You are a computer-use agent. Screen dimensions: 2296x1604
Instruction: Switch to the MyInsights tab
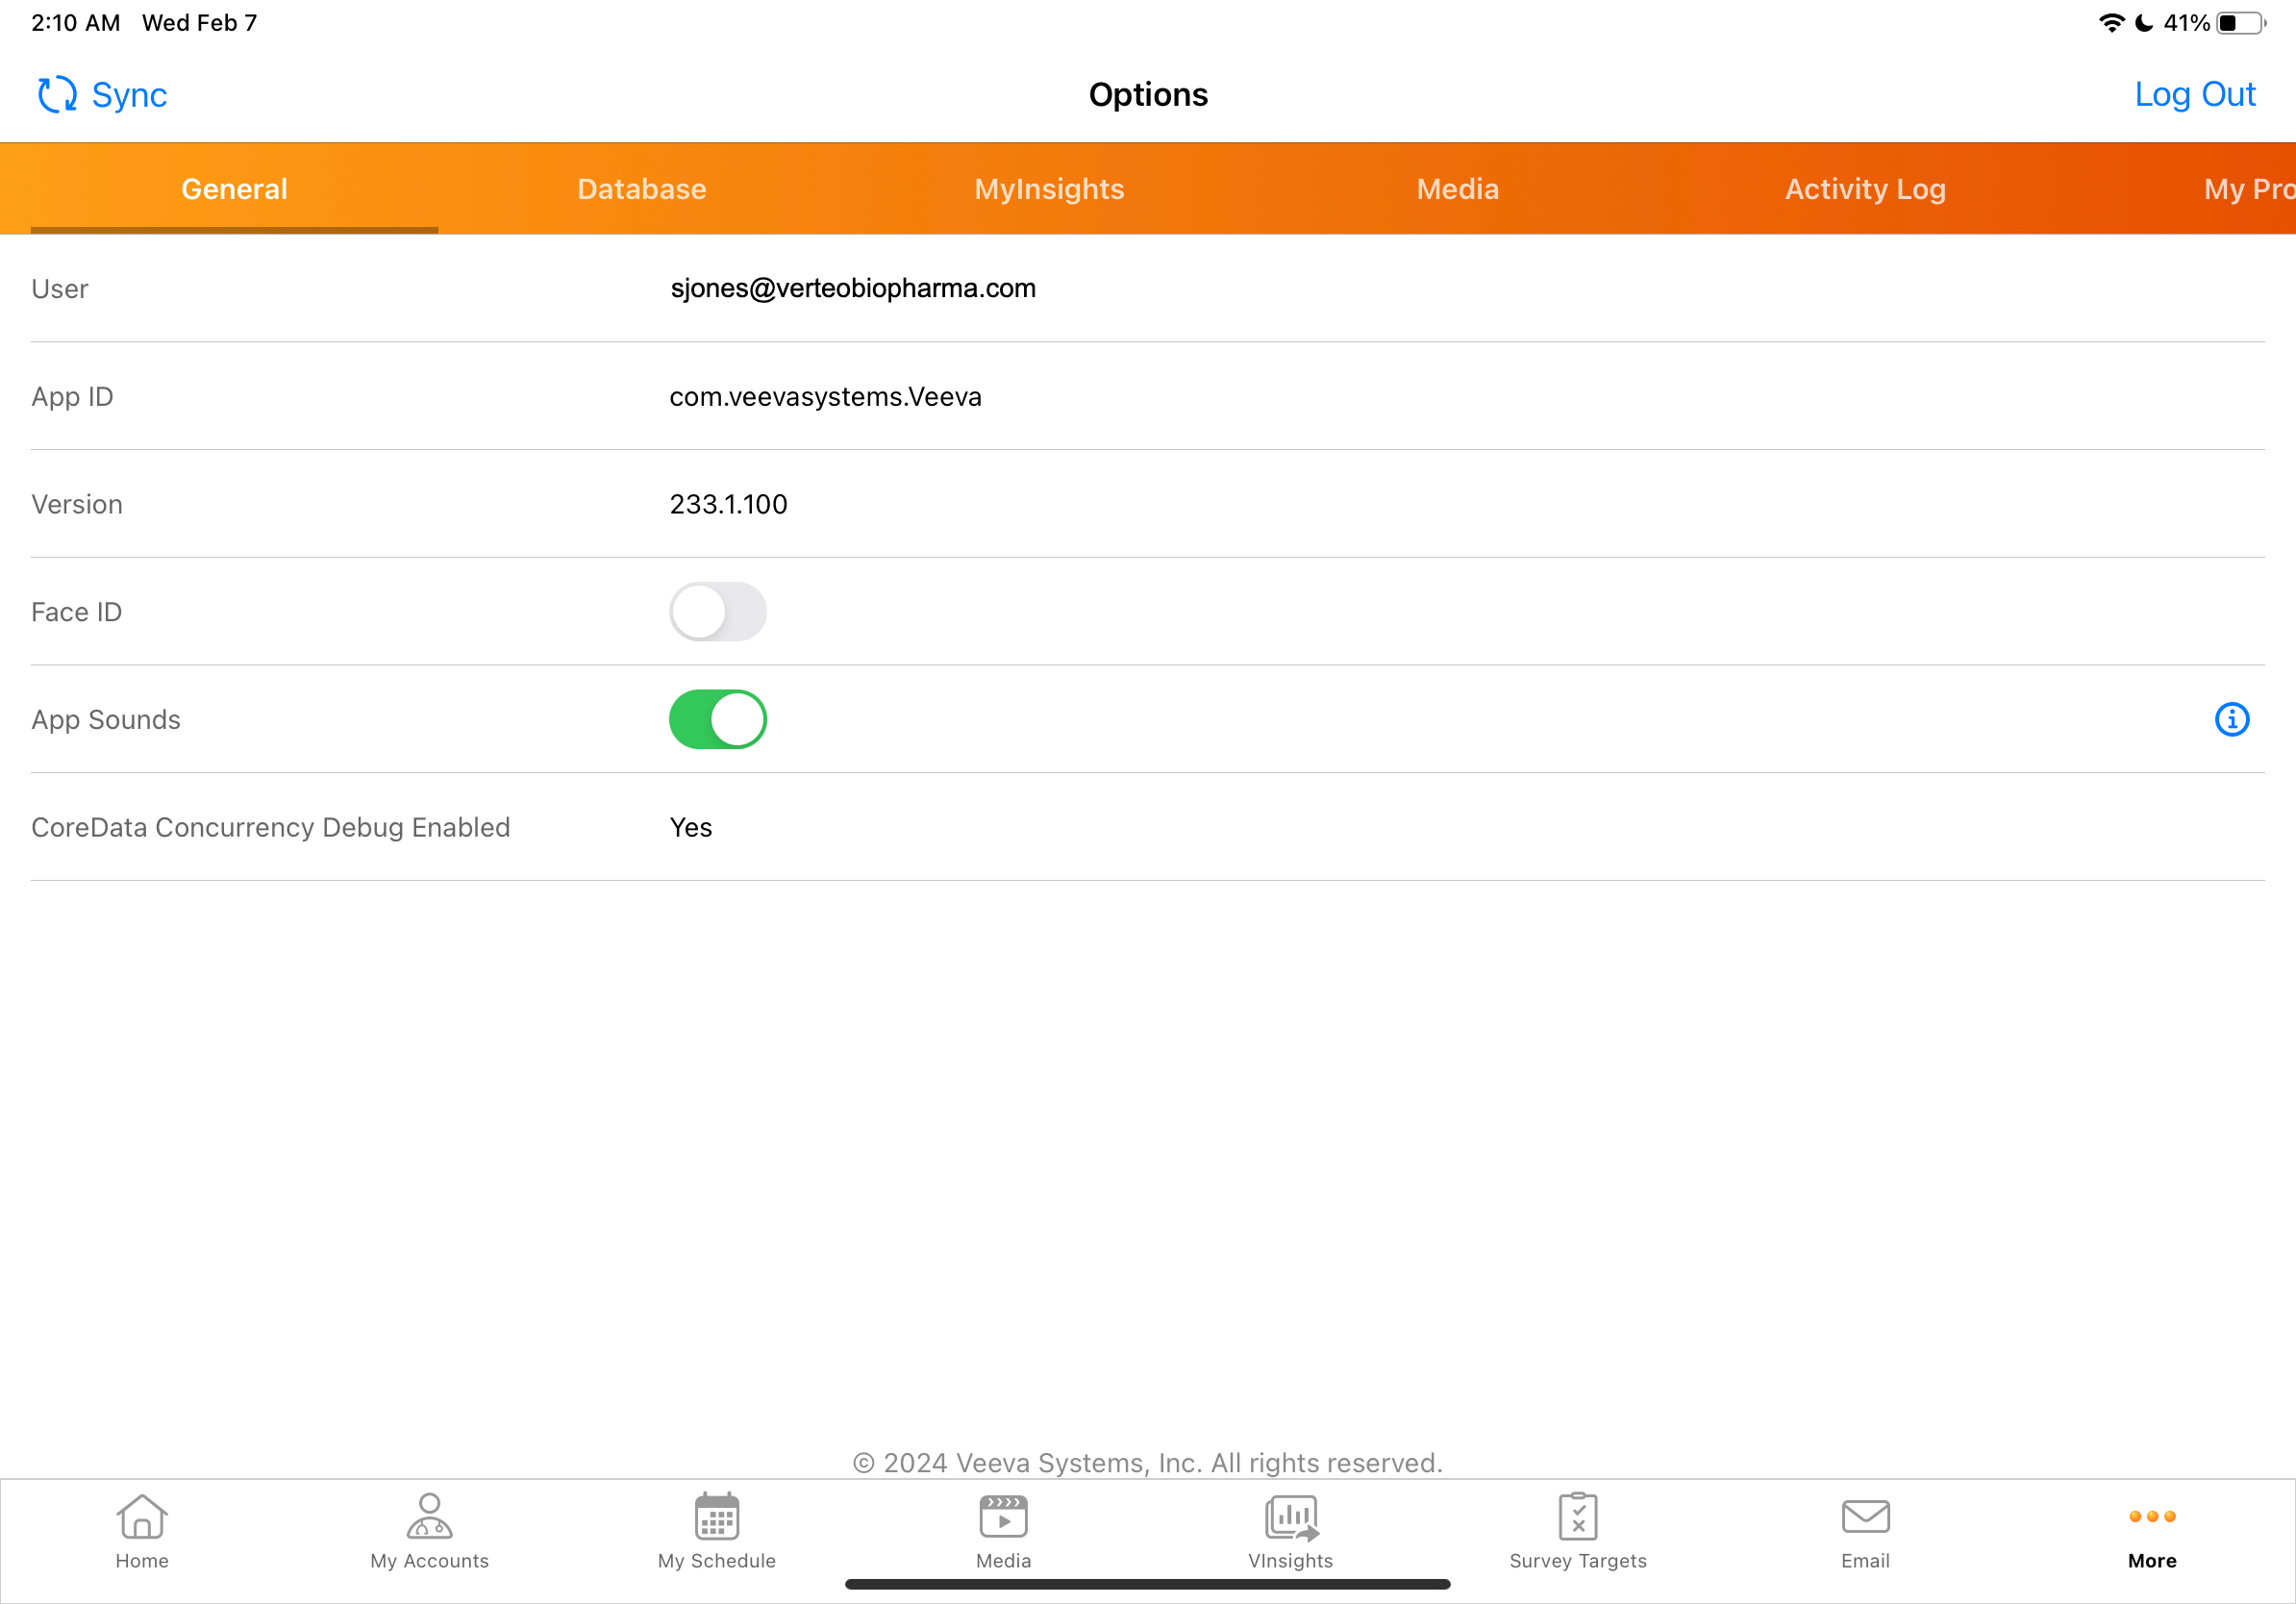[1049, 189]
